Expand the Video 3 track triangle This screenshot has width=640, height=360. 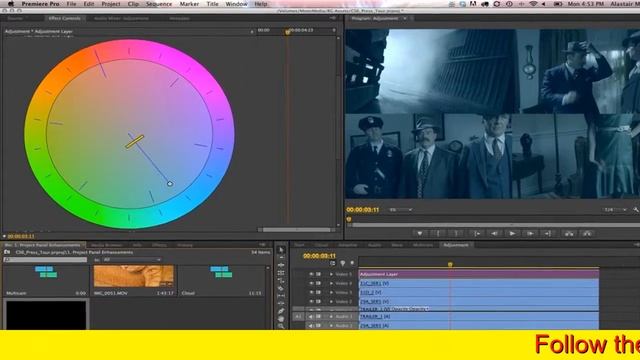pos(331,292)
